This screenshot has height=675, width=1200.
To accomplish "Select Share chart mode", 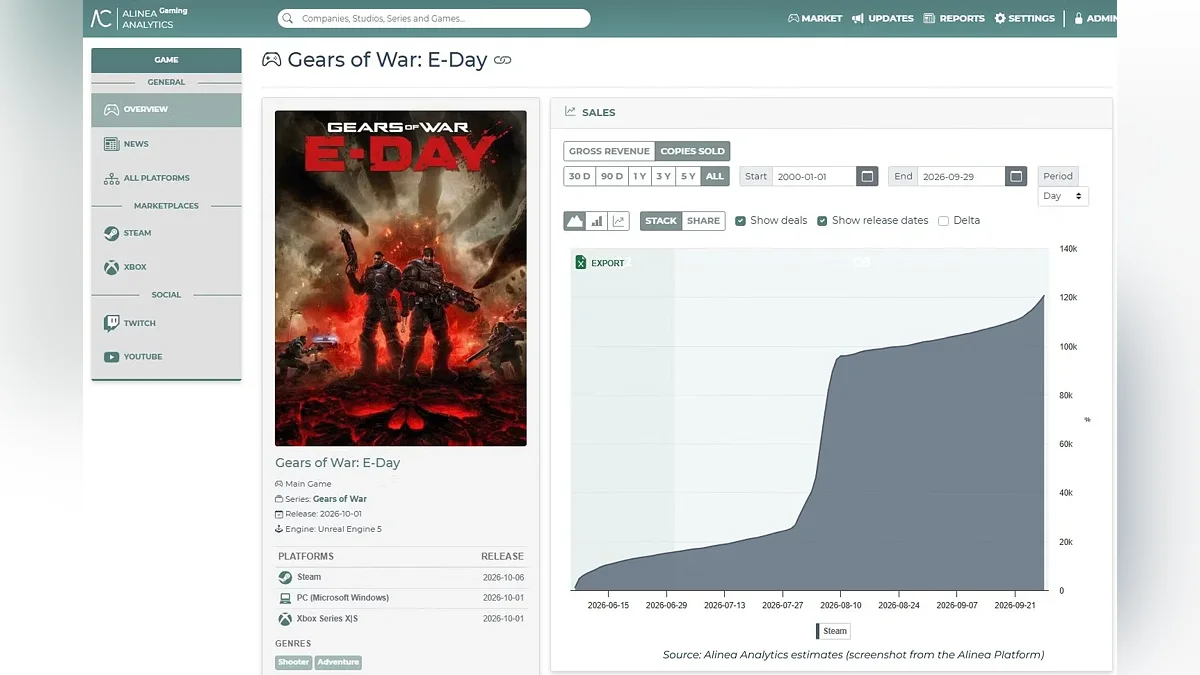I will coord(704,221).
